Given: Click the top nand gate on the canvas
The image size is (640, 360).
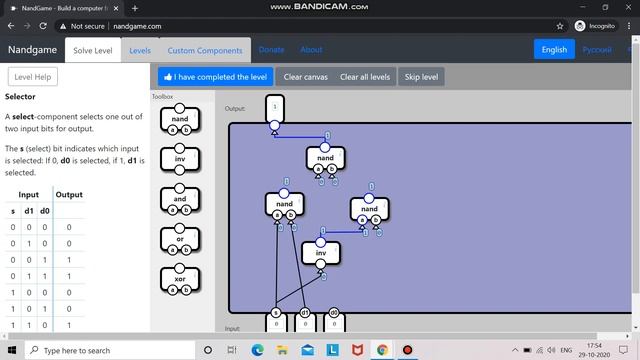Looking at the screenshot, I should click(325, 158).
